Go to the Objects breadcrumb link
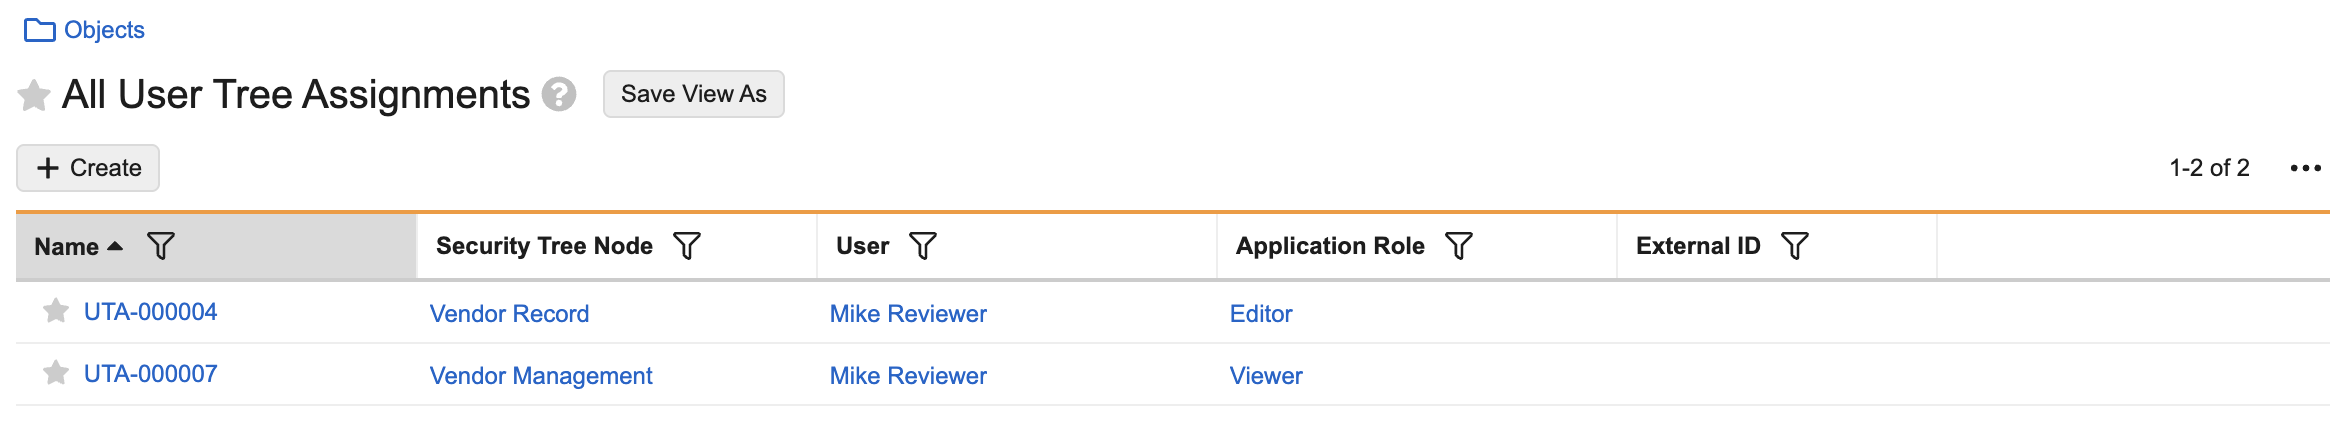The image size is (2348, 424). pos(104,30)
